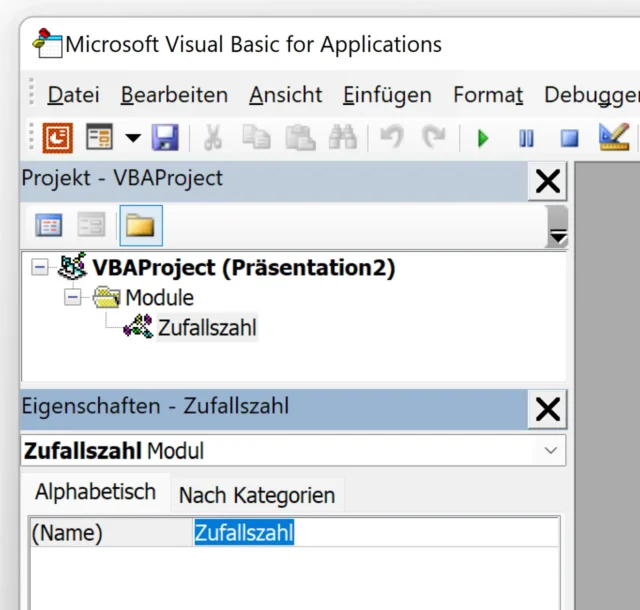Switch to the Nach Kategorien tab
This screenshot has width=640, height=610.
coord(256,495)
